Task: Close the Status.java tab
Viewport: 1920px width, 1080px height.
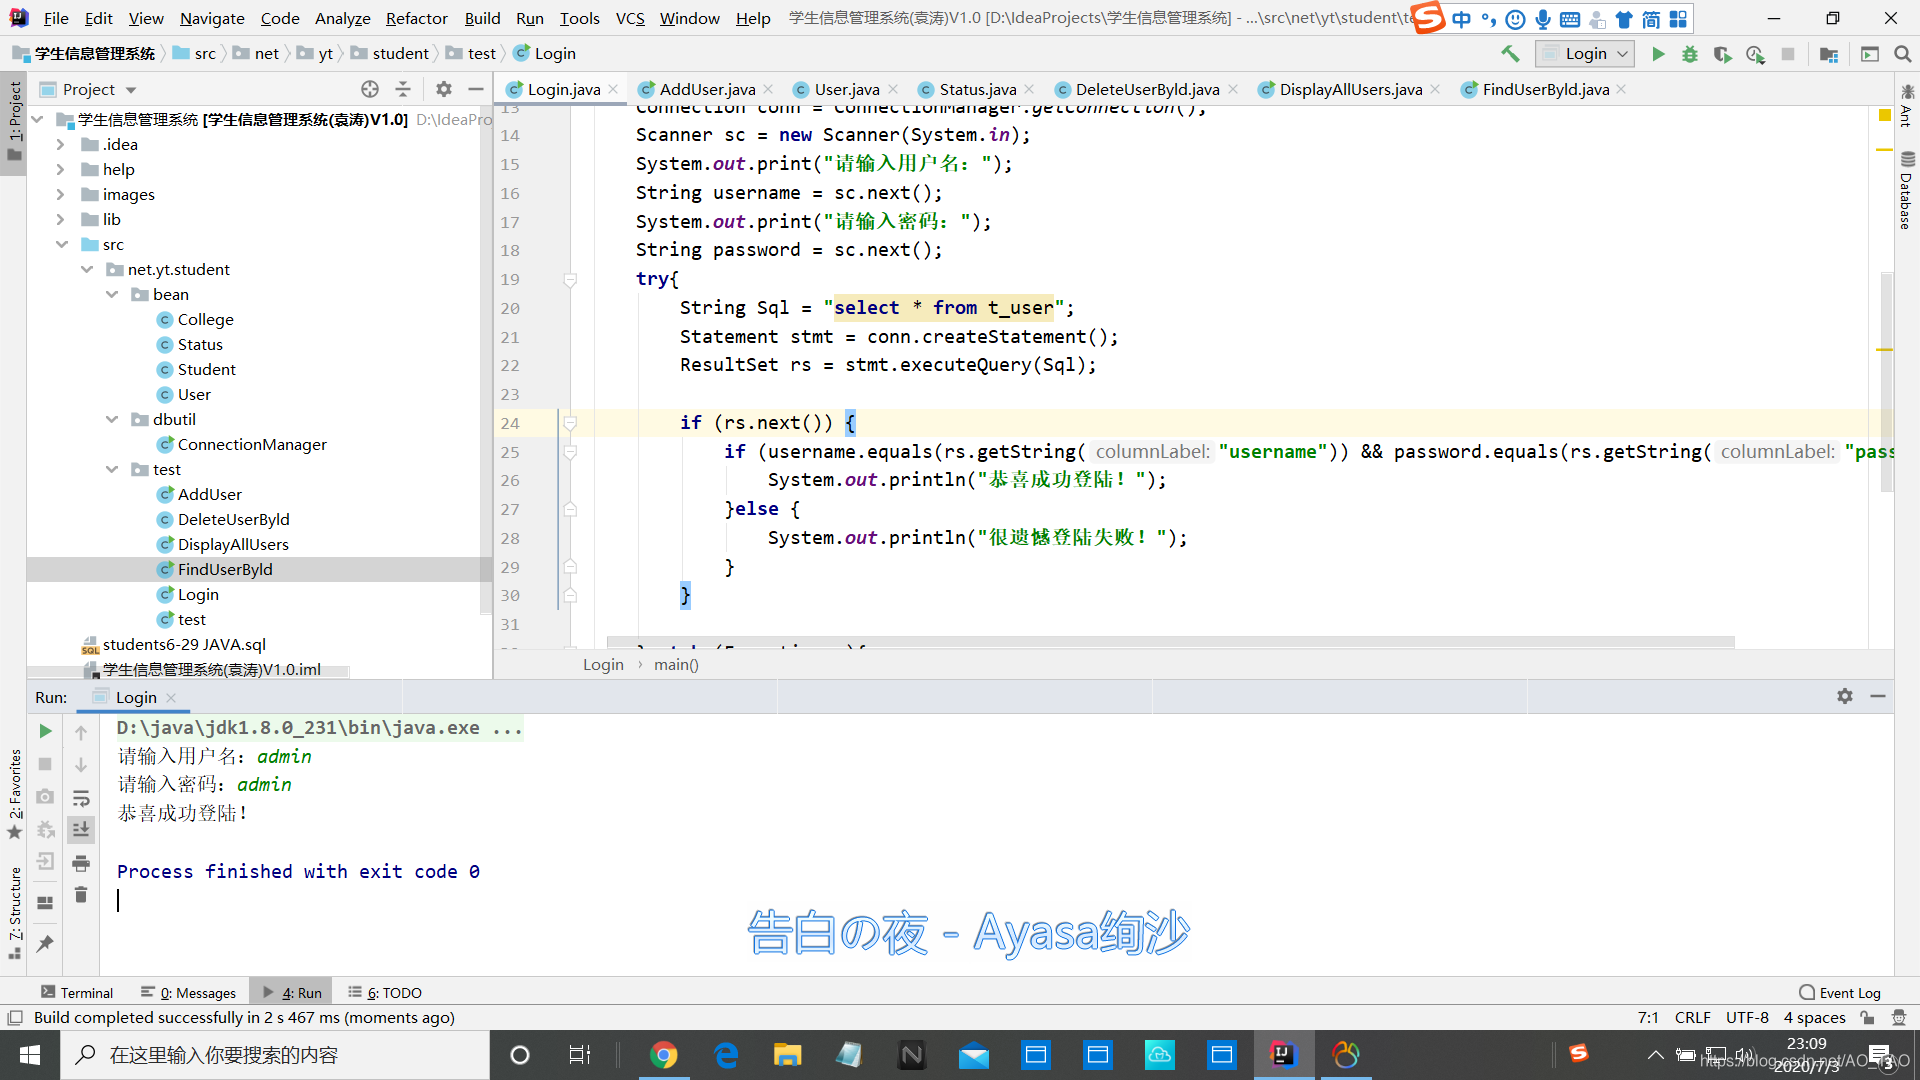Action: click(1029, 89)
